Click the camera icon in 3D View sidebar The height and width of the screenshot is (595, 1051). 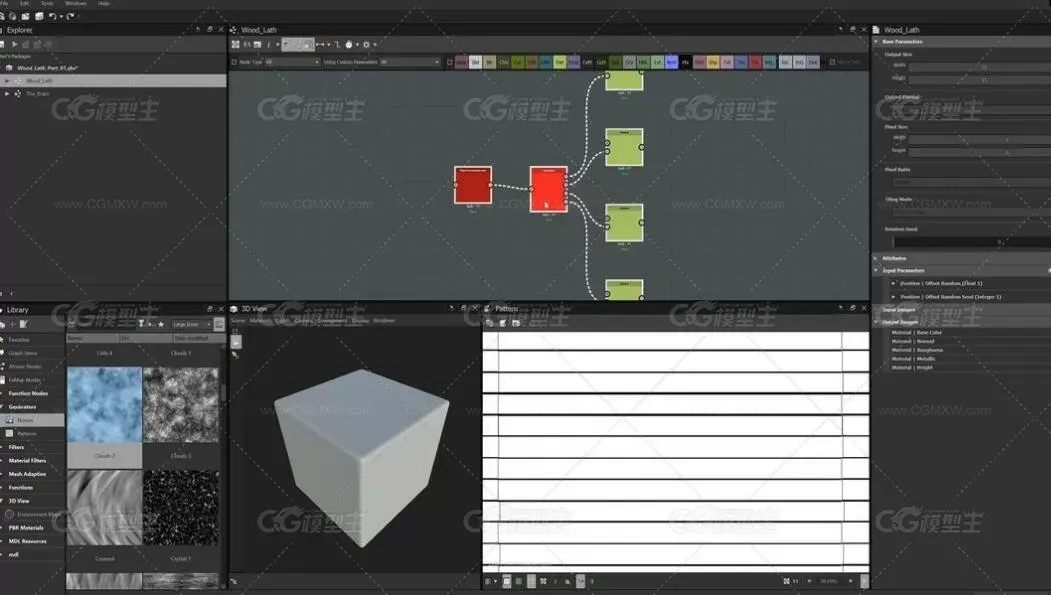pyautogui.click(x=236, y=341)
